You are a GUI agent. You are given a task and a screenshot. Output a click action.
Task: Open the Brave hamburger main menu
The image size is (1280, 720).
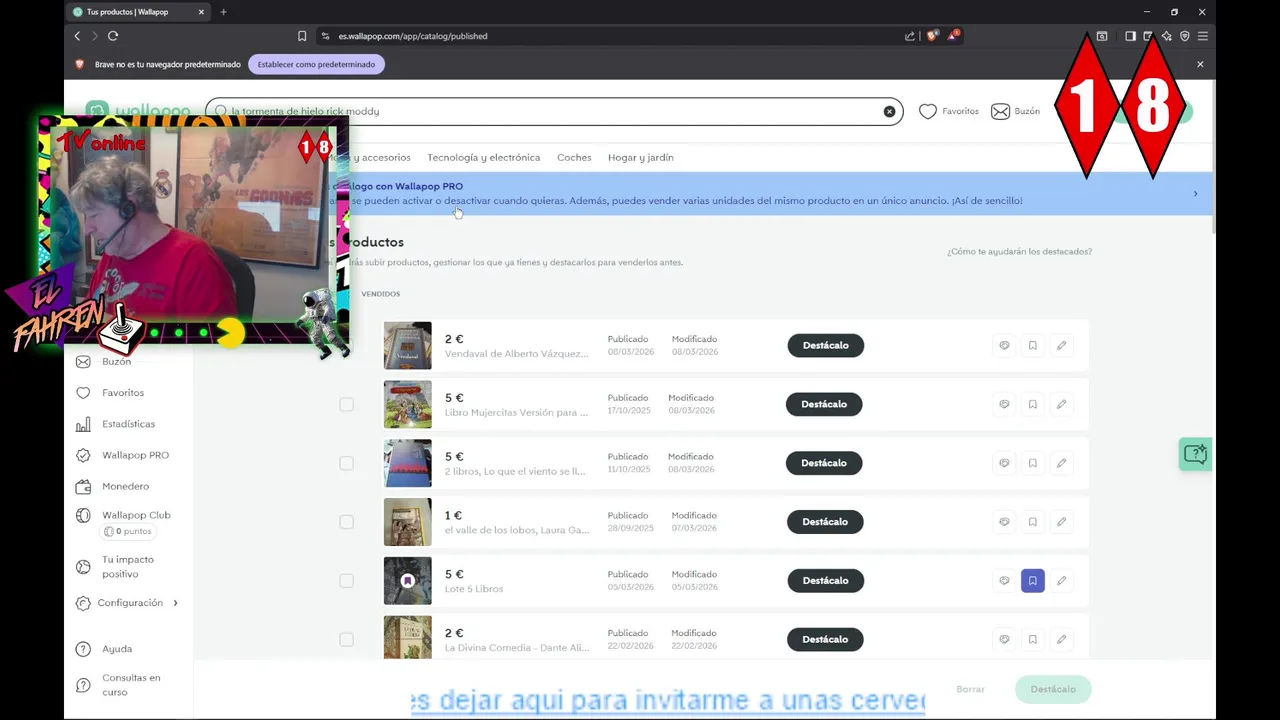[x=1203, y=36]
